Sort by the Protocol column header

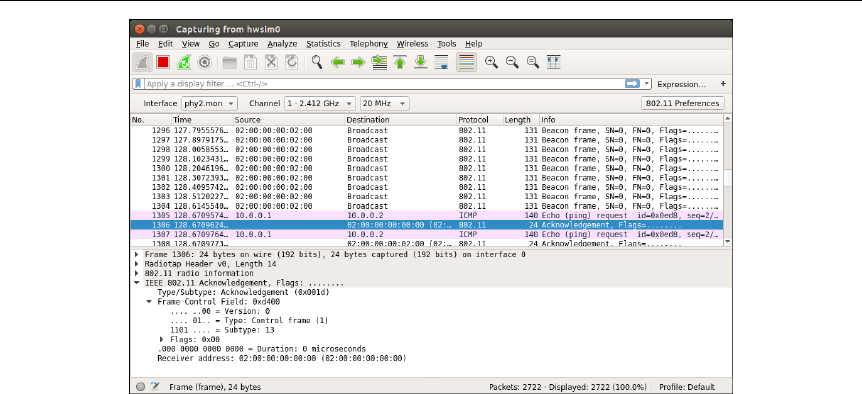click(x=480, y=120)
